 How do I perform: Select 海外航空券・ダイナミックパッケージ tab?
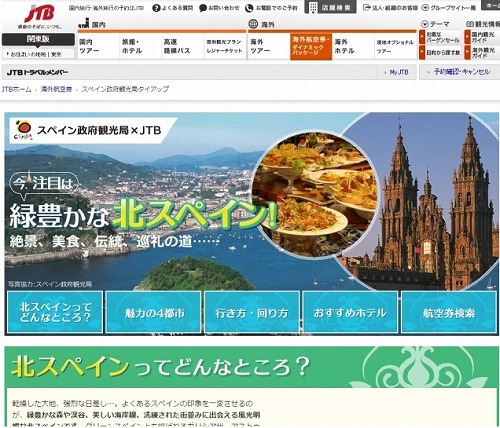[311, 46]
